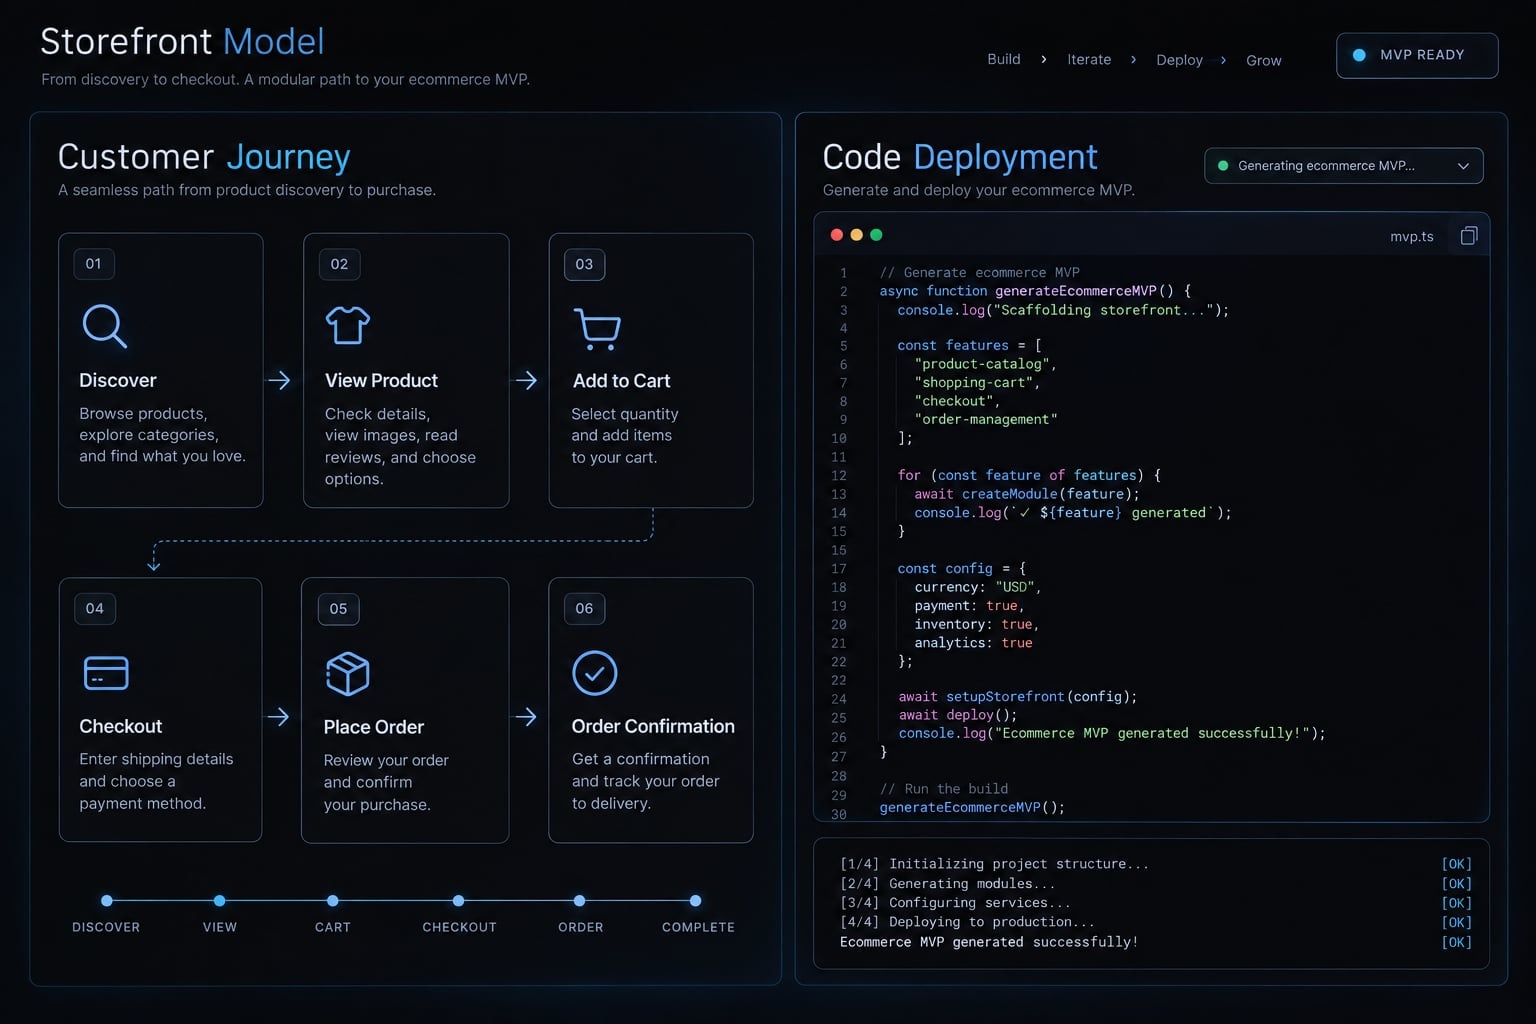
Task: Click the chevron after Deploy in breadcrumb
Action: (x=1223, y=60)
